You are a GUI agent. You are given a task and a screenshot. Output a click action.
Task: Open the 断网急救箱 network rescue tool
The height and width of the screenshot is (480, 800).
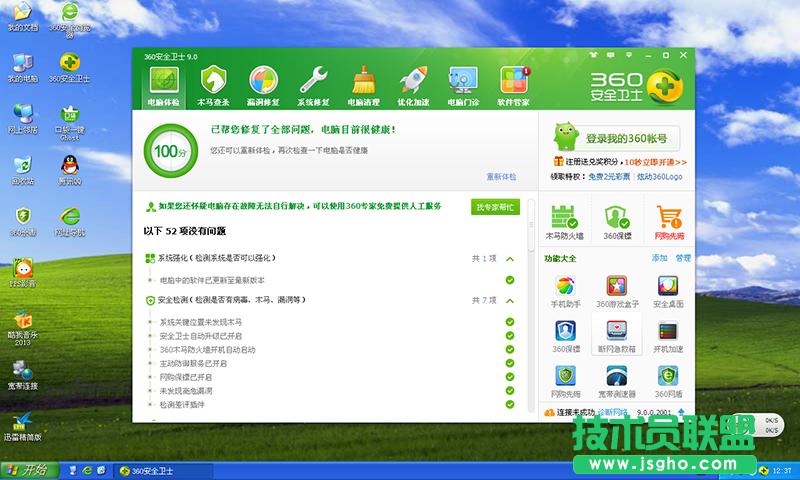[x=617, y=336]
